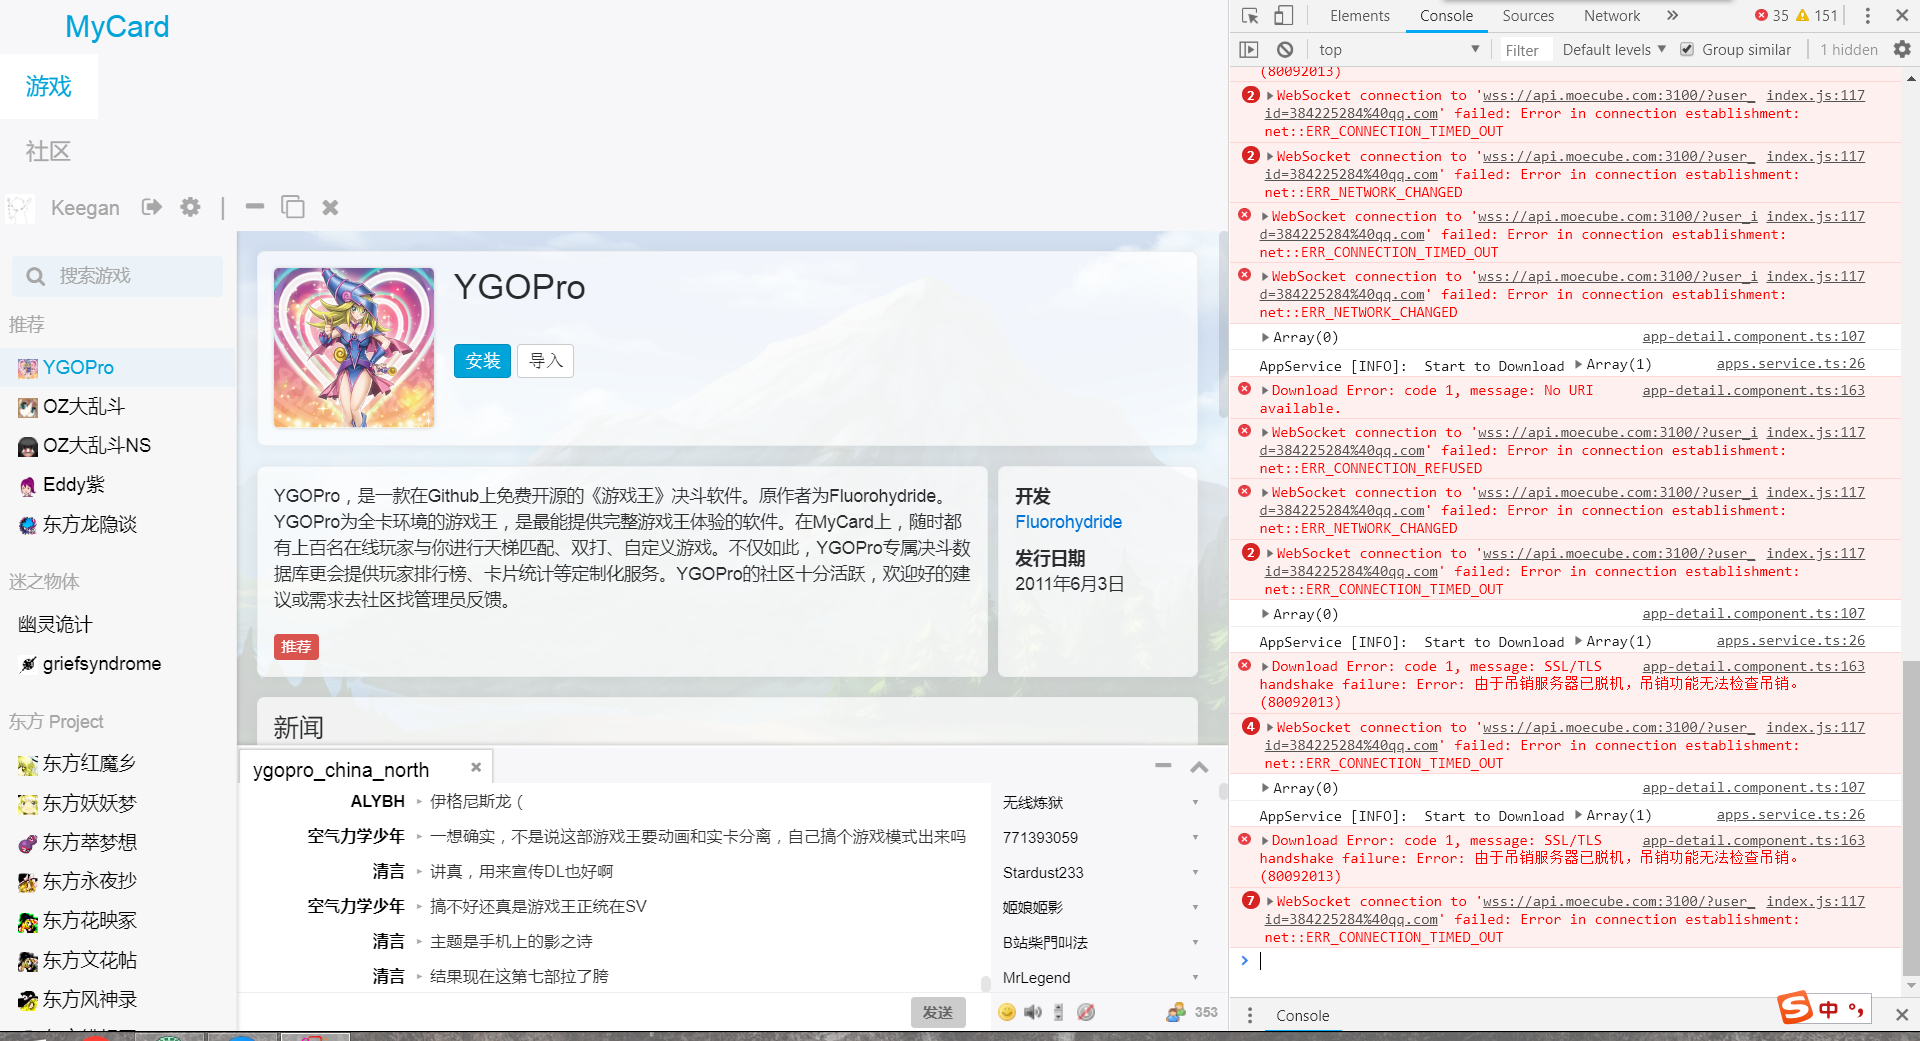Click the 安装 install button

click(x=482, y=361)
